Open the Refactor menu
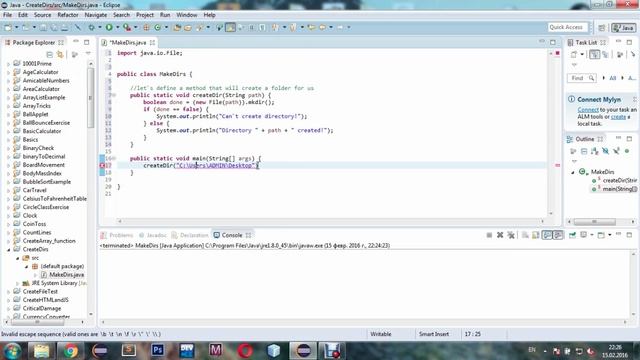 pyautogui.click(x=68, y=15)
